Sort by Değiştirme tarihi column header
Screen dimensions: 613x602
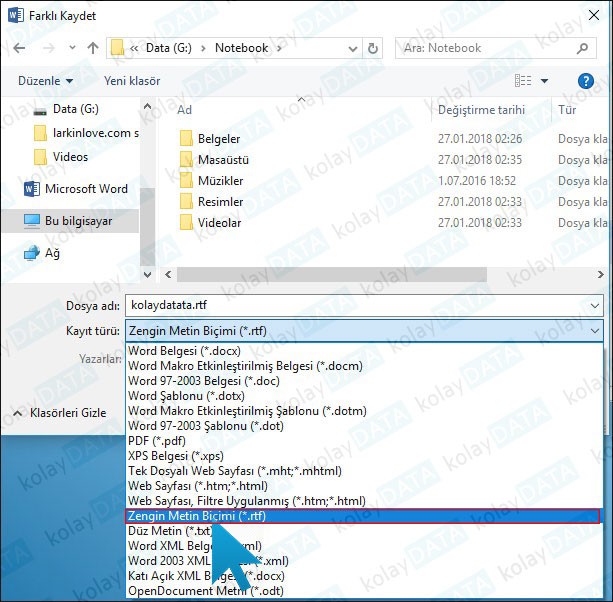(480, 110)
